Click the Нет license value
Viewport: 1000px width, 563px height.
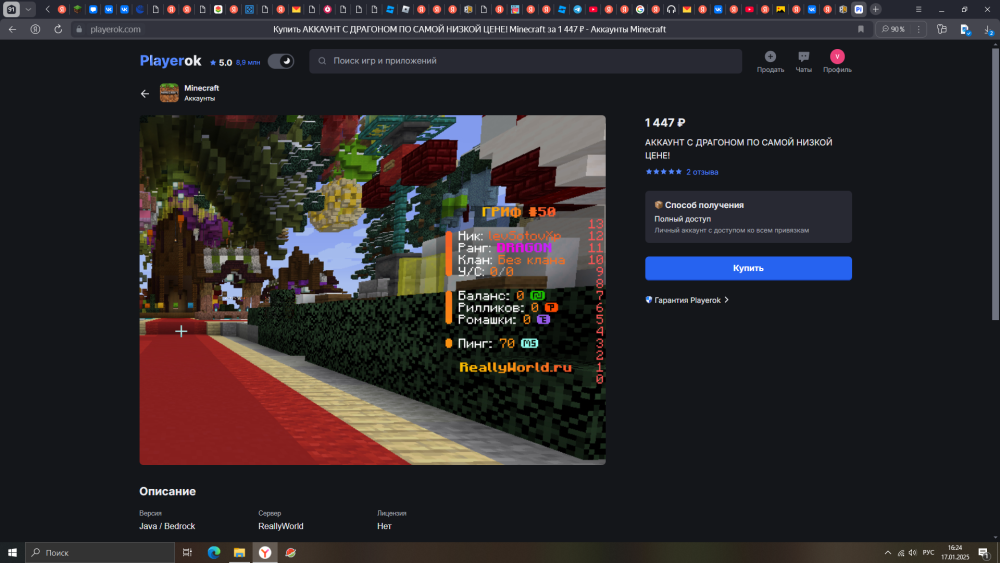pyautogui.click(x=384, y=526)
